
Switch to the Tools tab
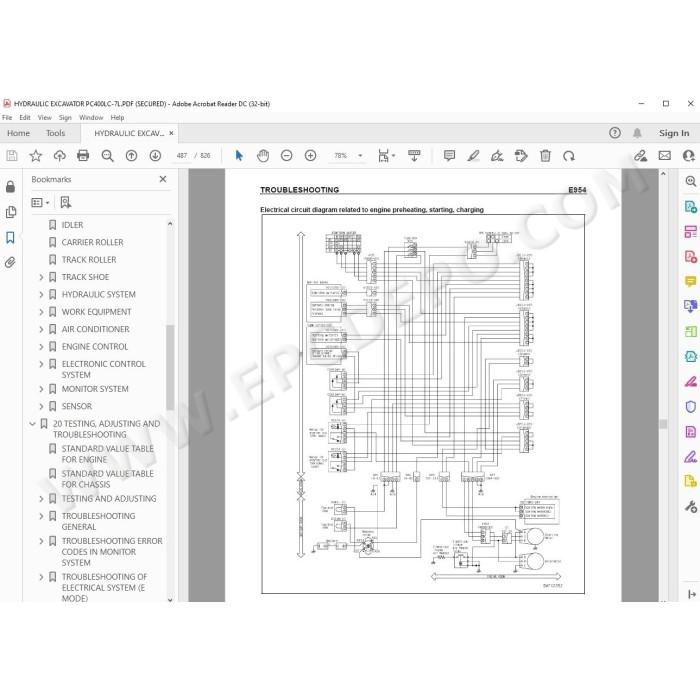point(55,133)
